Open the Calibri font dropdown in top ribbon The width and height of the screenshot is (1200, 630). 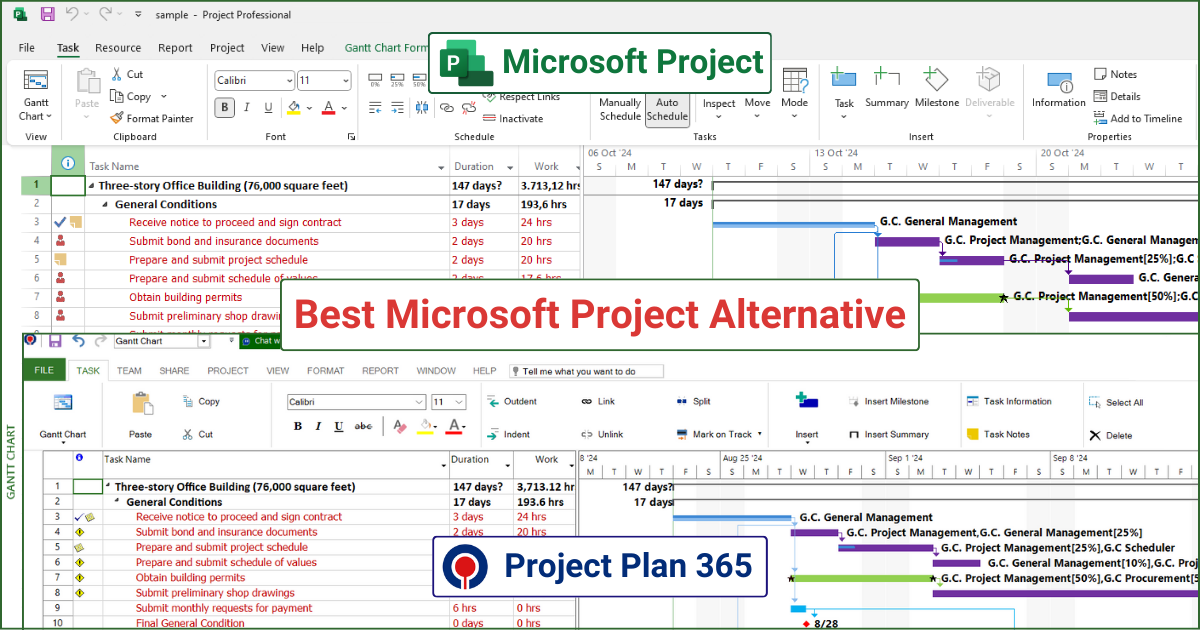pos(289,81)
